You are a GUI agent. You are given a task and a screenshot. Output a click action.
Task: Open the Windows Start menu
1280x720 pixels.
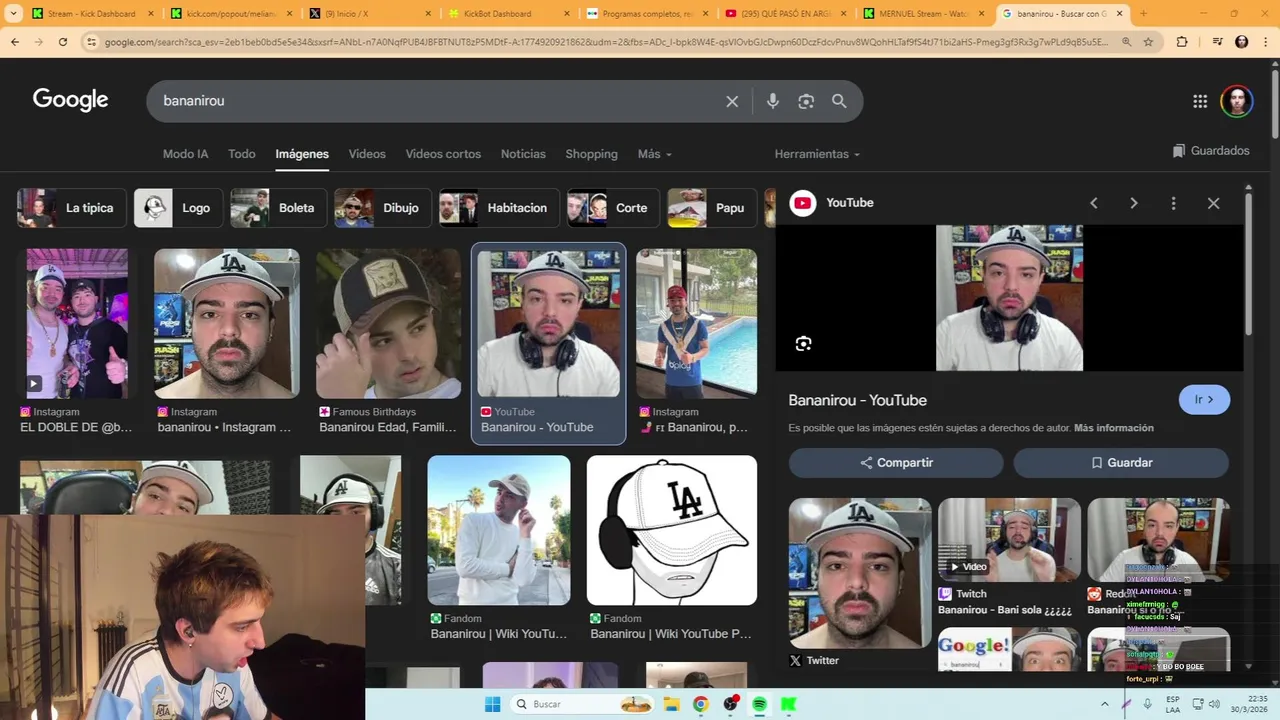pos(492,704)
